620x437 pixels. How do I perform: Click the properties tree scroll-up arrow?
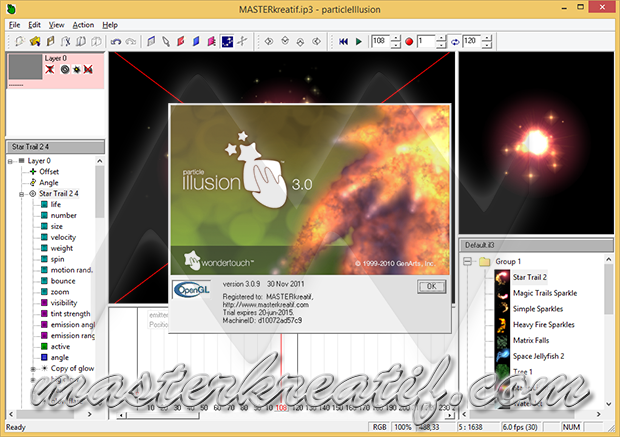coord(100,161)
